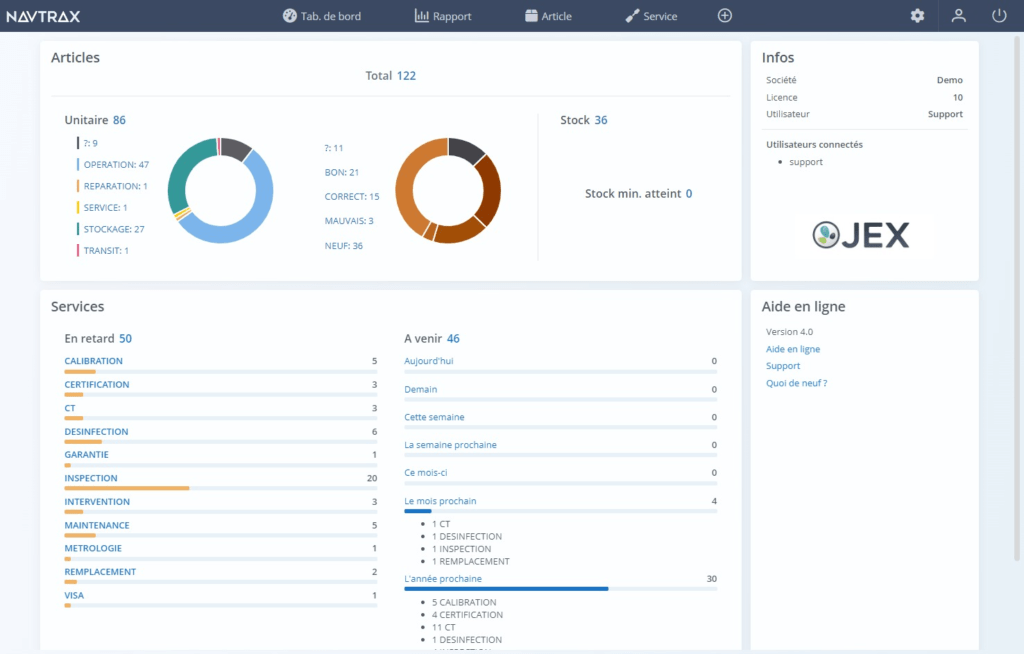Viewport: 1024px width, 654px height.
Task: Open the settings gear icon
Action: click(917, 15)
